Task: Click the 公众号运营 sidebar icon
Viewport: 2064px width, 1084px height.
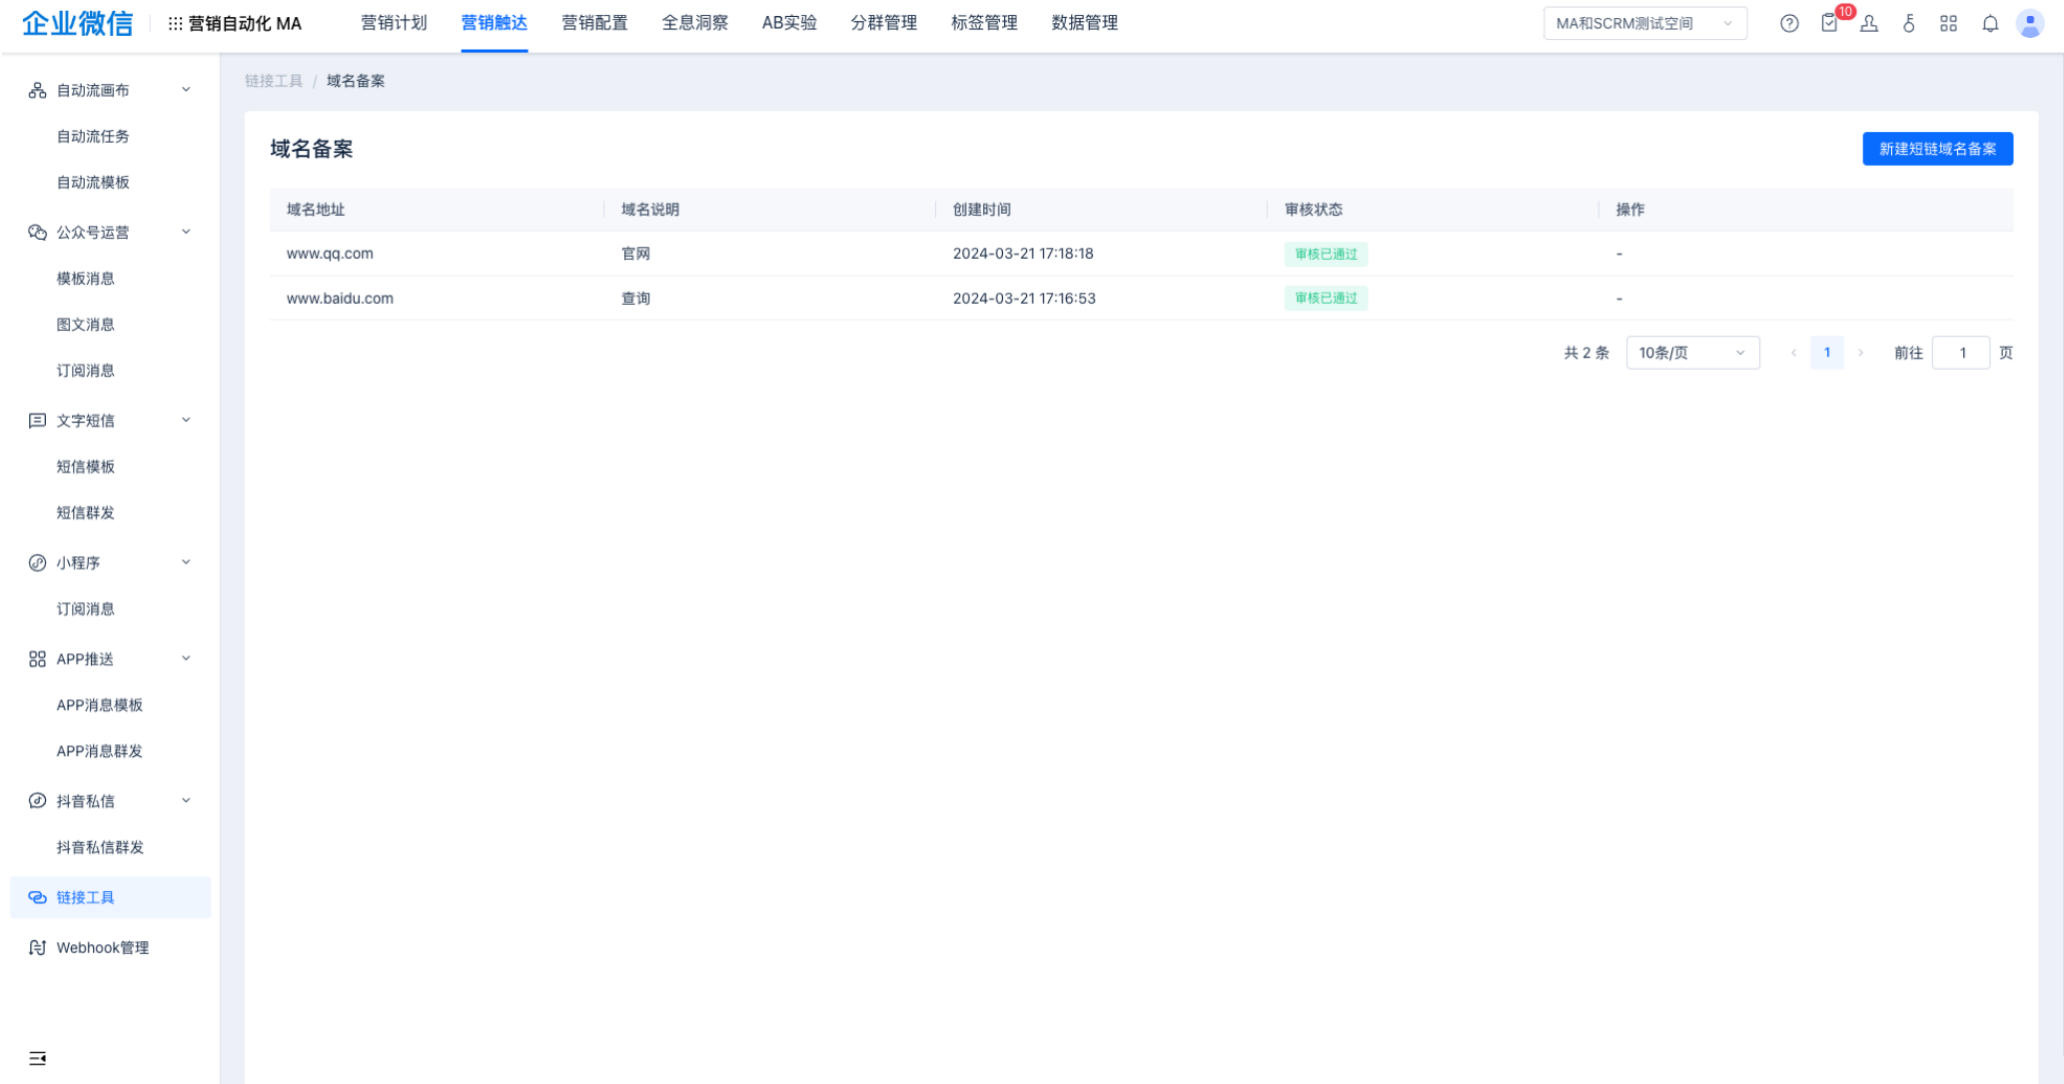Action: (x=37, y=232)
